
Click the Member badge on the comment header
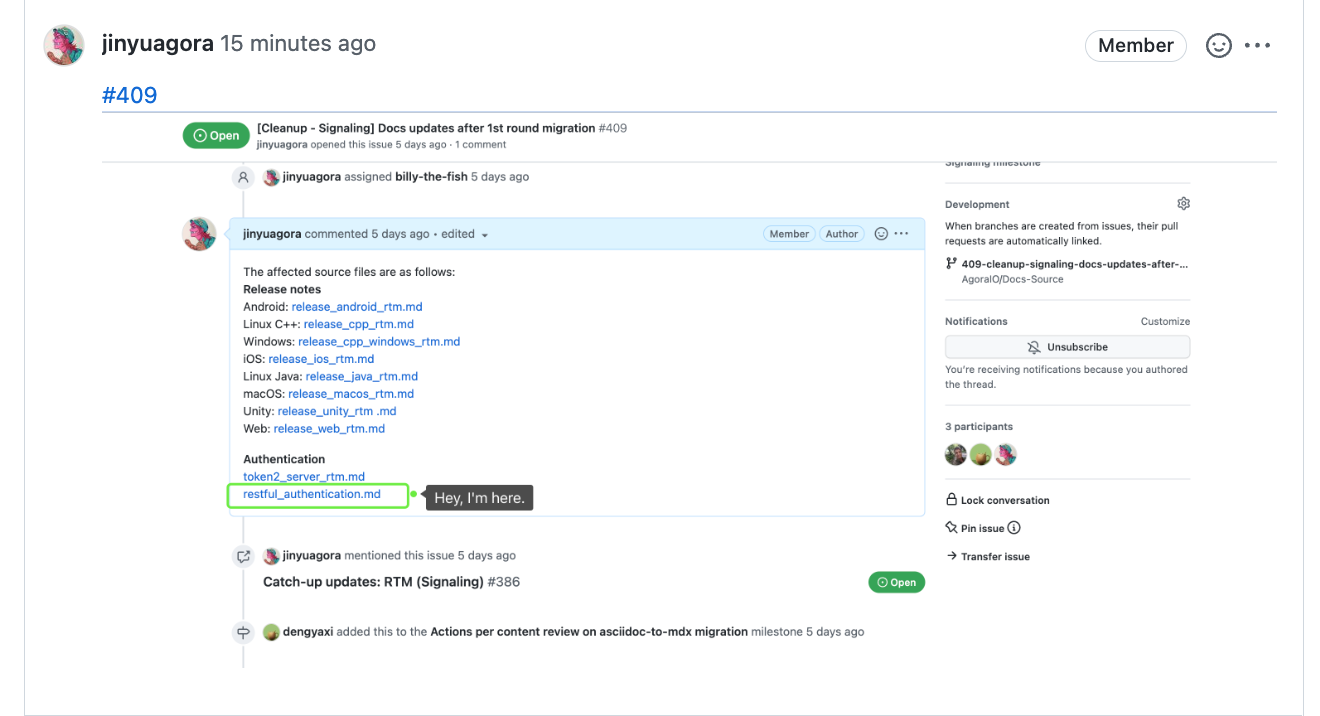(x=789, y=233)
